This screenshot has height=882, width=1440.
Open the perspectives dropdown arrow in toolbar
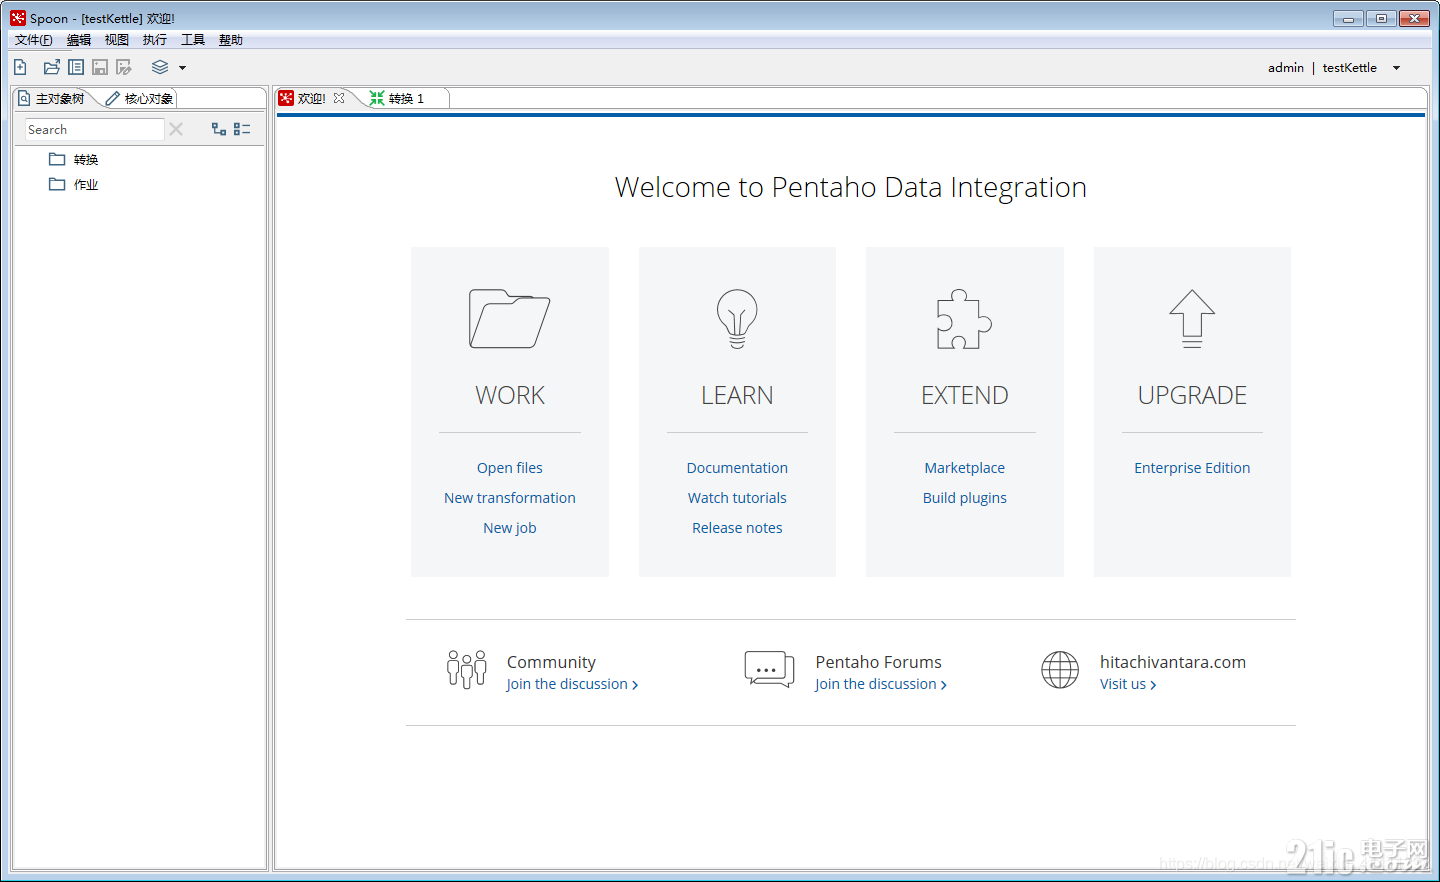coord(182,68)
